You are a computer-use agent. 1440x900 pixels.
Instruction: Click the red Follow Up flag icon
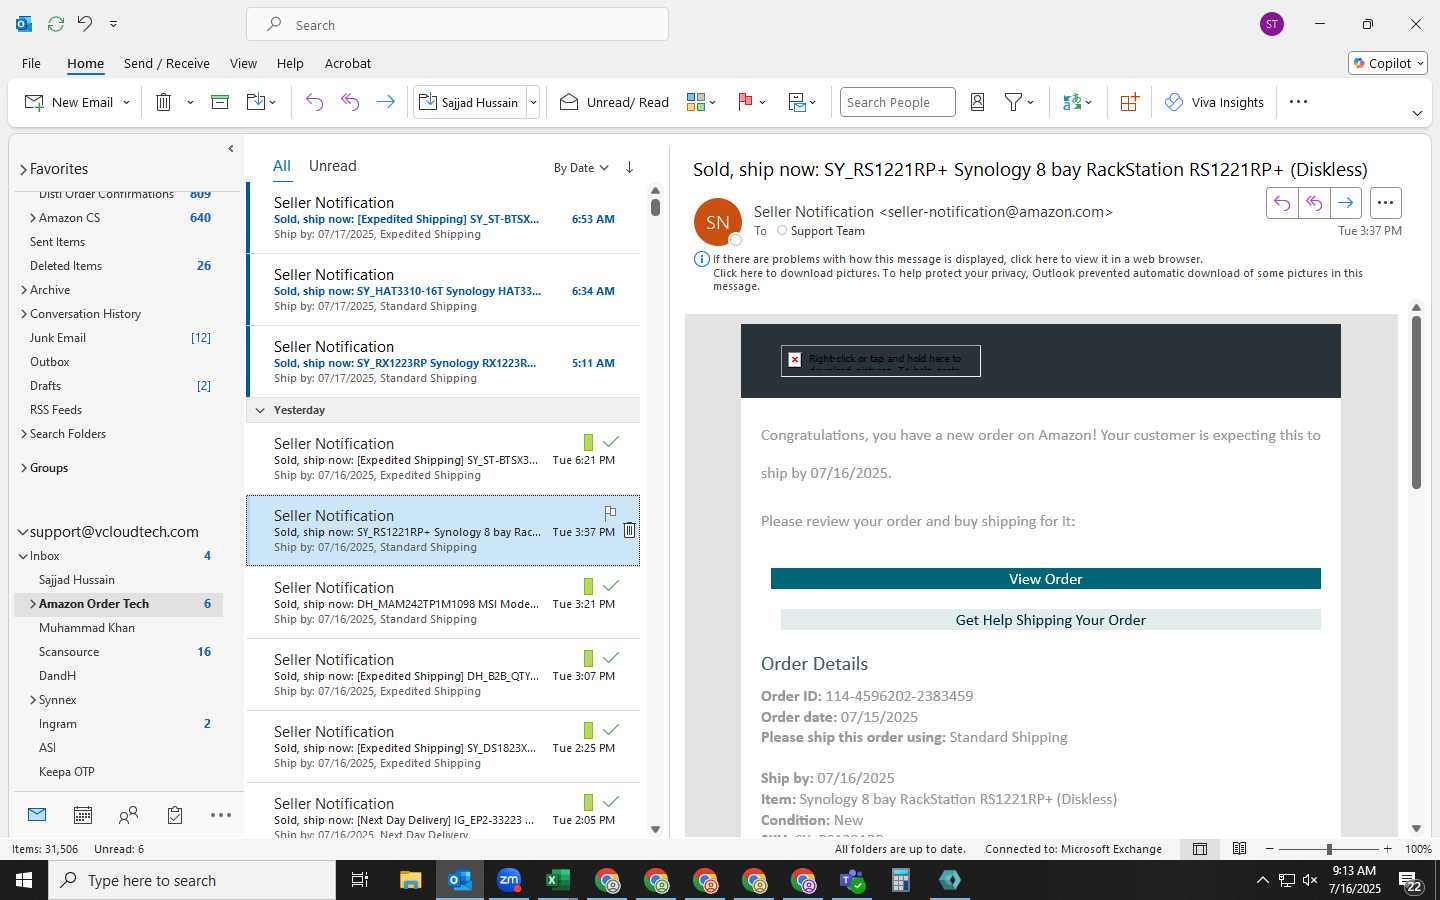tap(745, 102)
